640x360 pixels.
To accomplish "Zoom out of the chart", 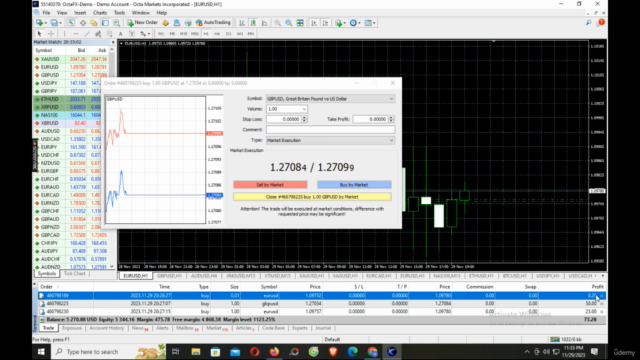I will click(289, 23).
